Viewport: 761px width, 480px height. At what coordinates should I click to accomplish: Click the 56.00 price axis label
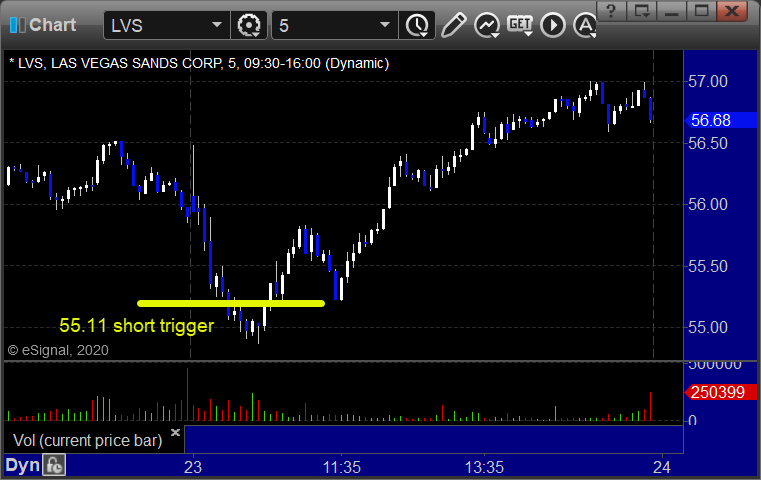click(708, 204)
